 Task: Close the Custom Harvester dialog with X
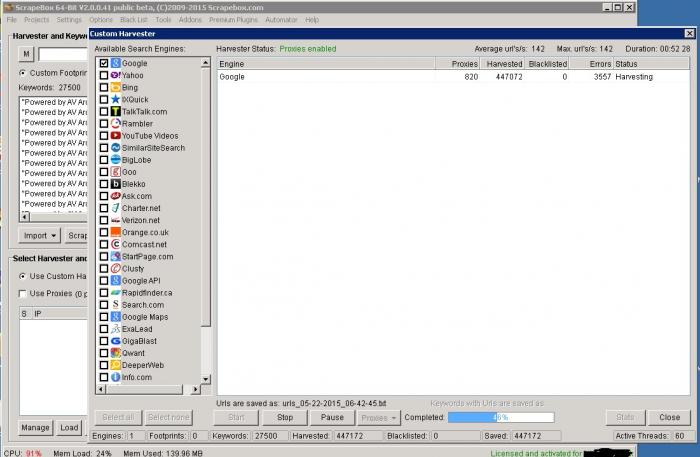689,33
